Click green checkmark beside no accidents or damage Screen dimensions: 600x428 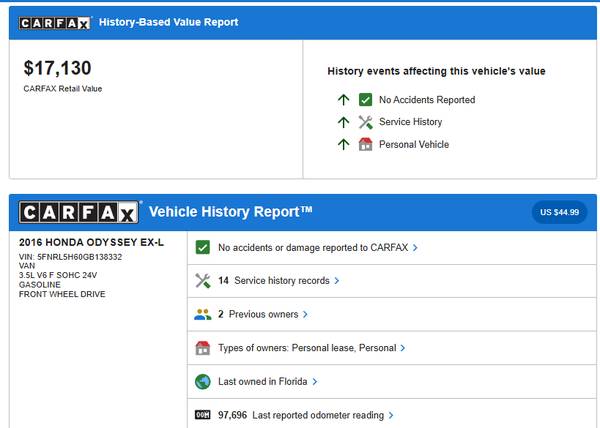coord(203,247)
